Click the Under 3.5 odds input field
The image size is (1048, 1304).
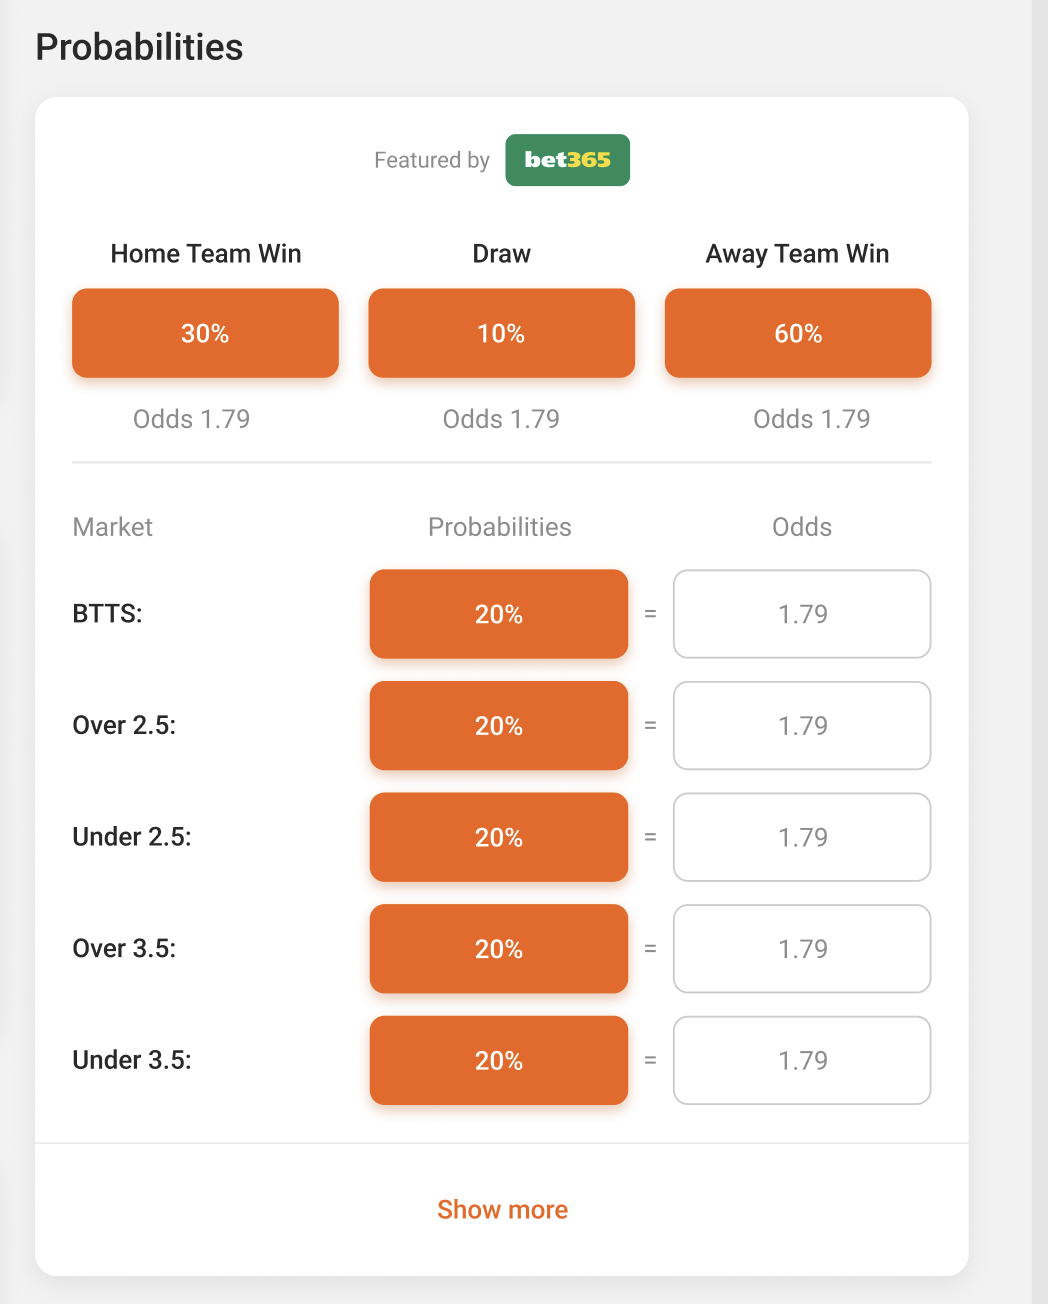click(x=801, y=1060)
